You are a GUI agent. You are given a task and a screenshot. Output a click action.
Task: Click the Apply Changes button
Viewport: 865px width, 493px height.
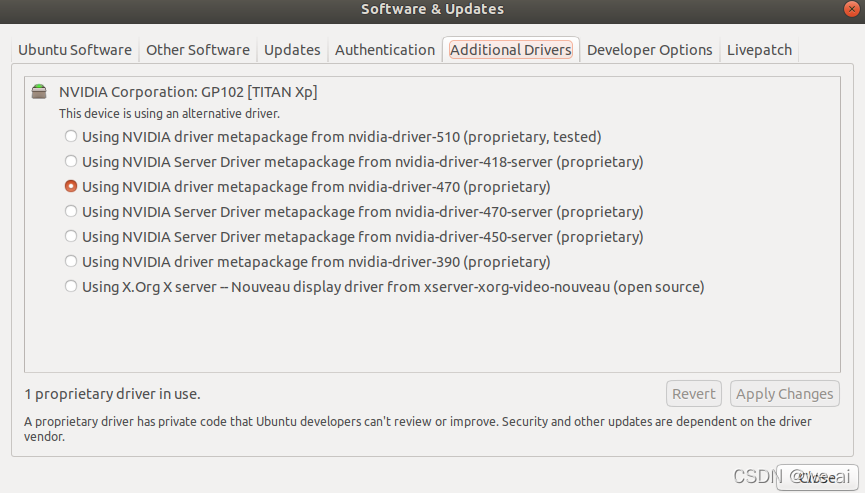pyautogui.click(x=784, y=394)
